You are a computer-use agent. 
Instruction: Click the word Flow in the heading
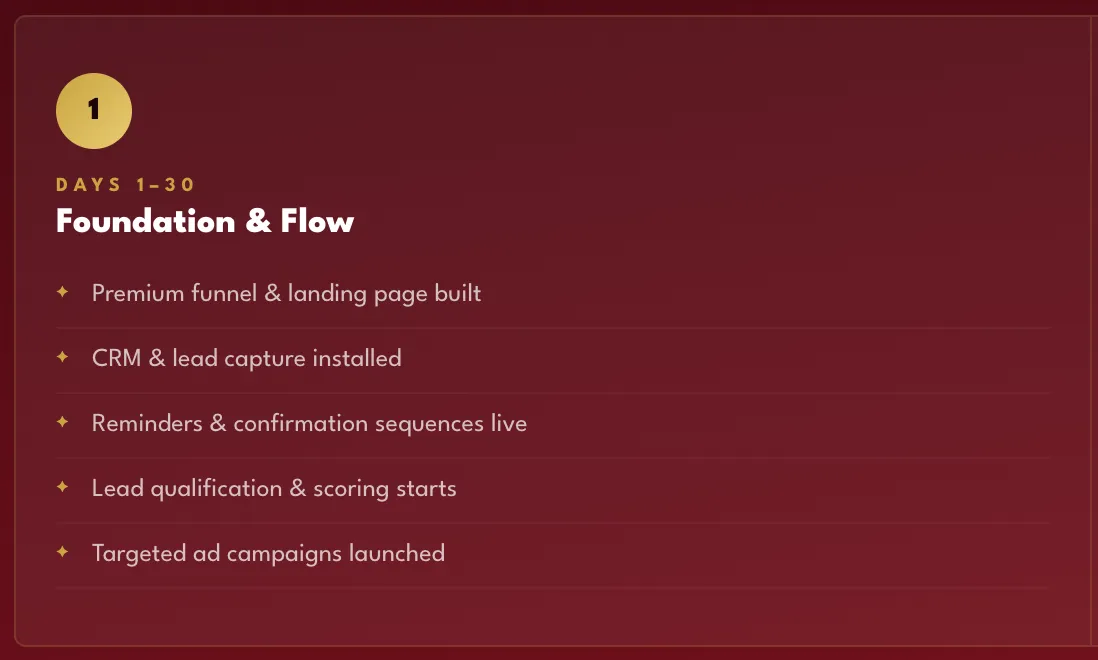click(317, 221)
